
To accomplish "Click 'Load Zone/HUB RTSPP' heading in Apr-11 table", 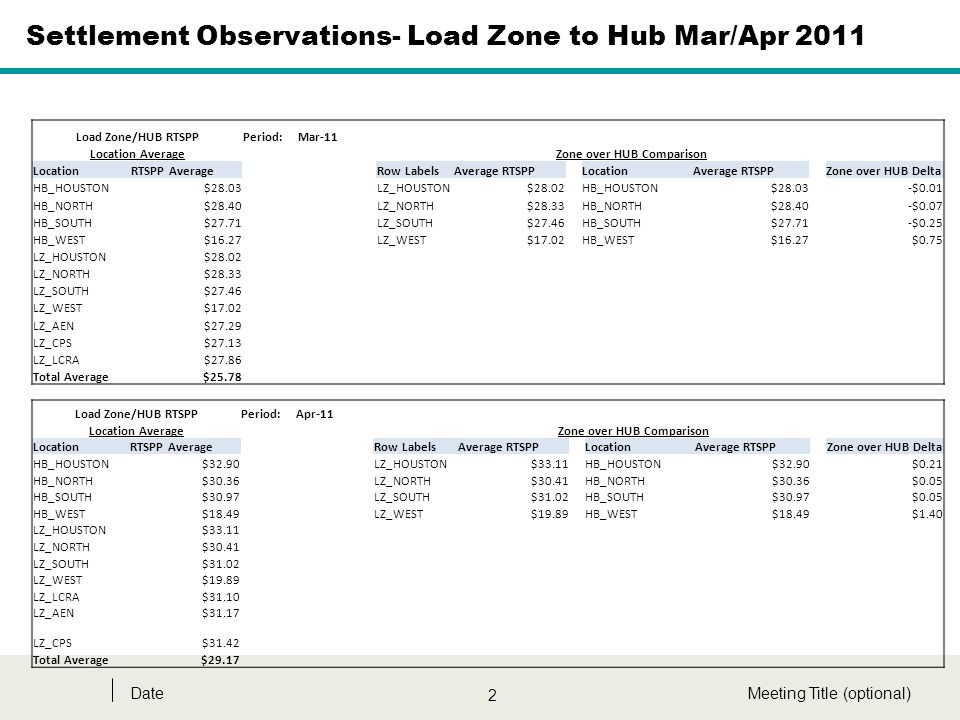I will coord(136,414).
